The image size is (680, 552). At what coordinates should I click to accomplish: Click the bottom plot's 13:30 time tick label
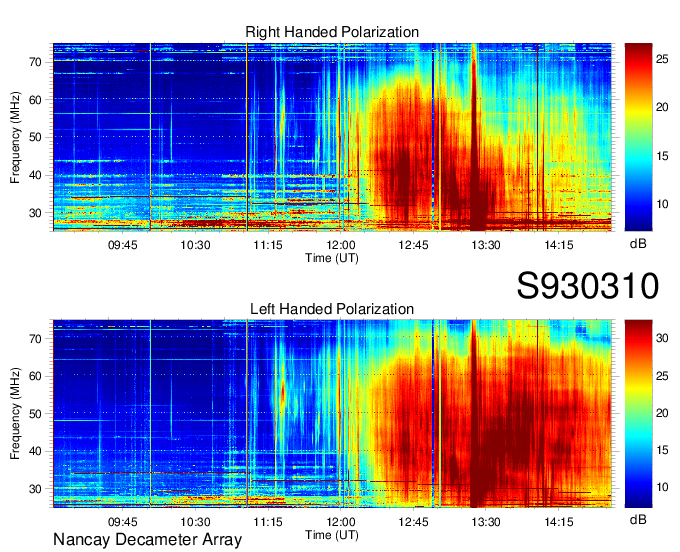point(486,522)
